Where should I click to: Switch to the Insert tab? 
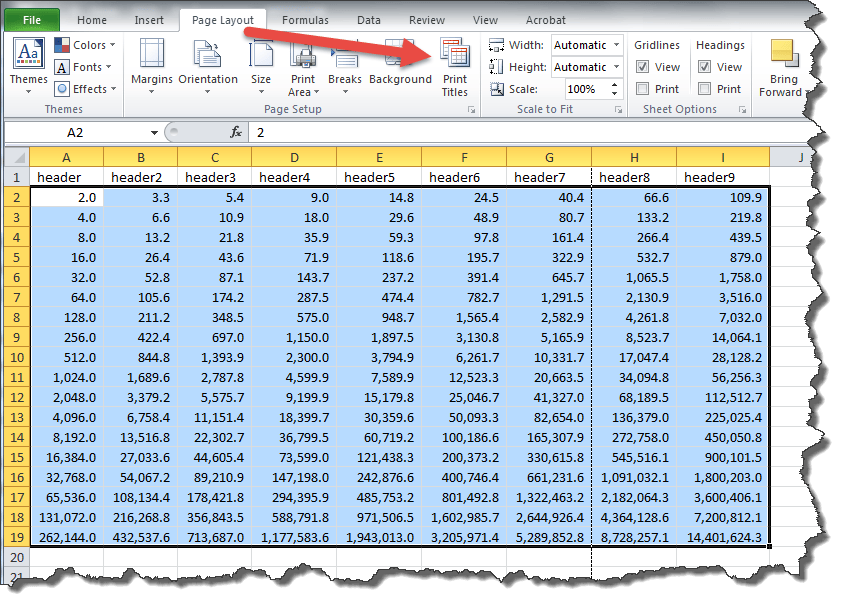(x=149, y=20)
